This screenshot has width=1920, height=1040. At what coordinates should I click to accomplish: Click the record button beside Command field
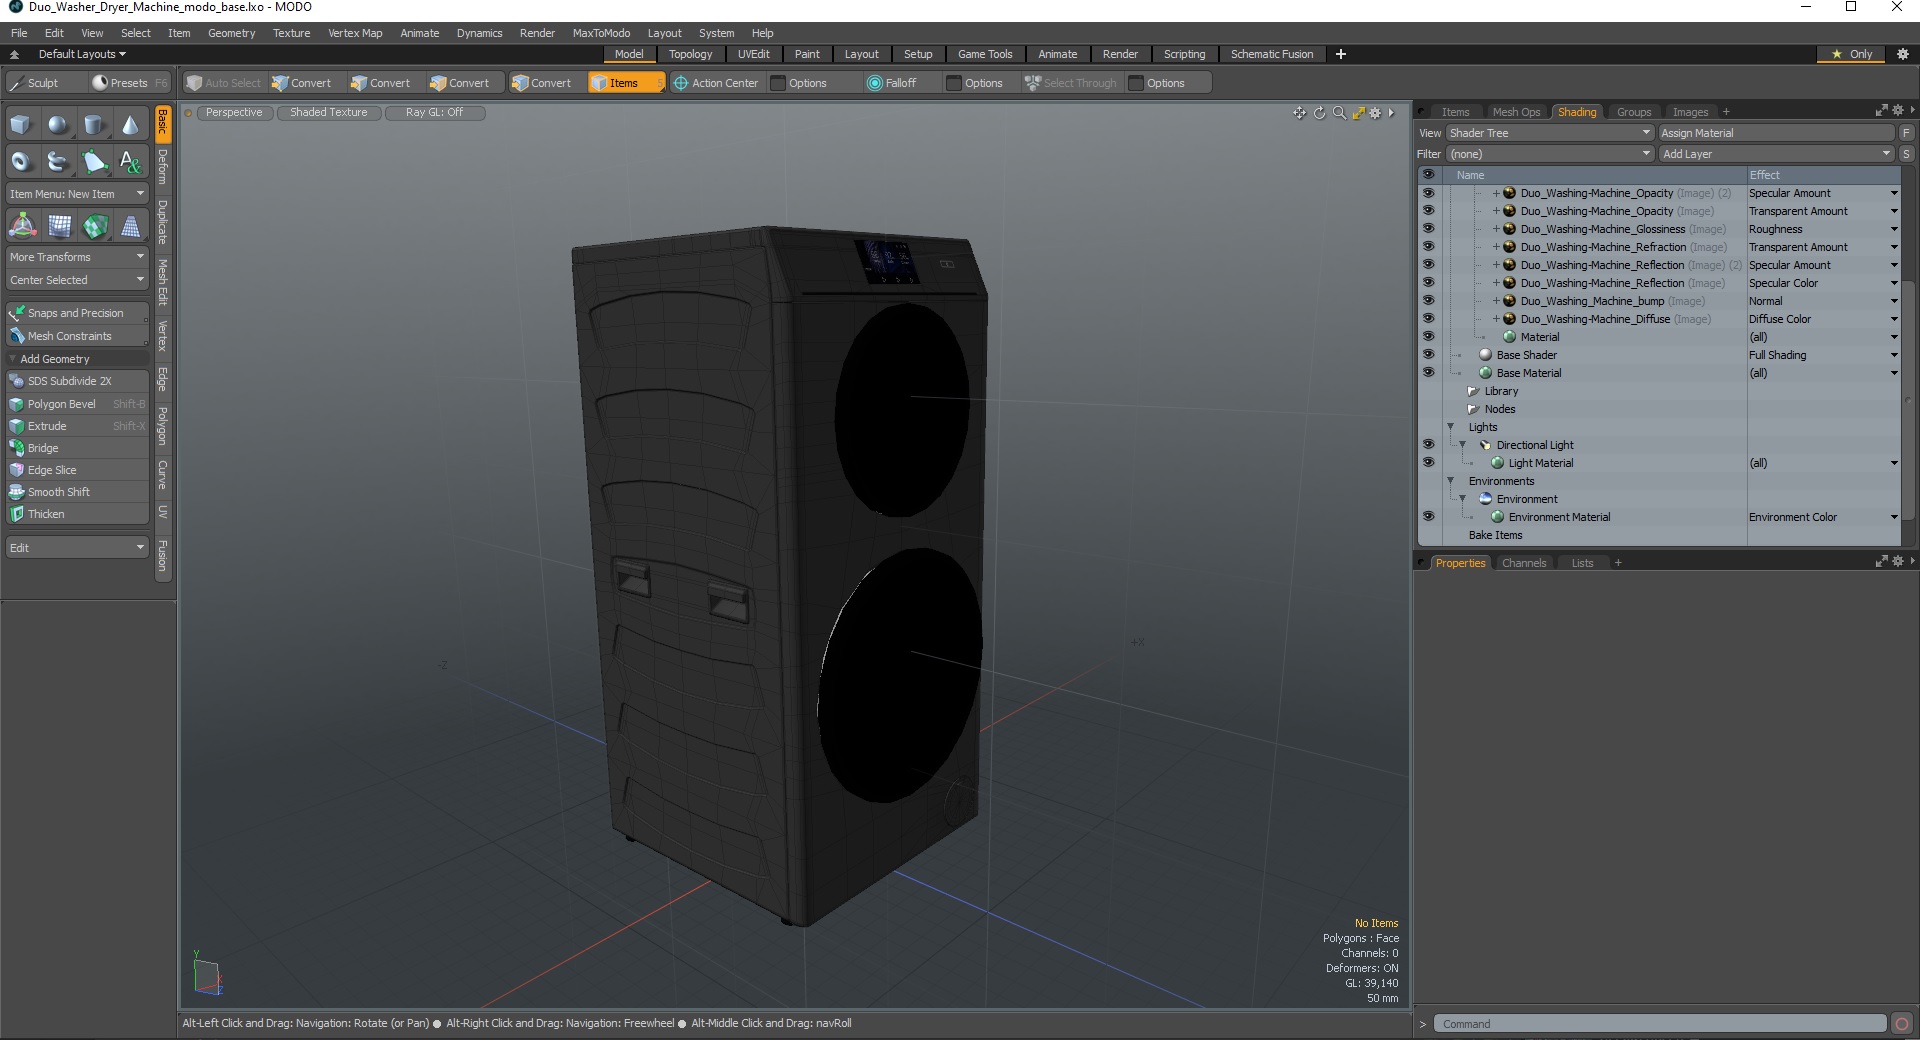coord(1902,1023)
